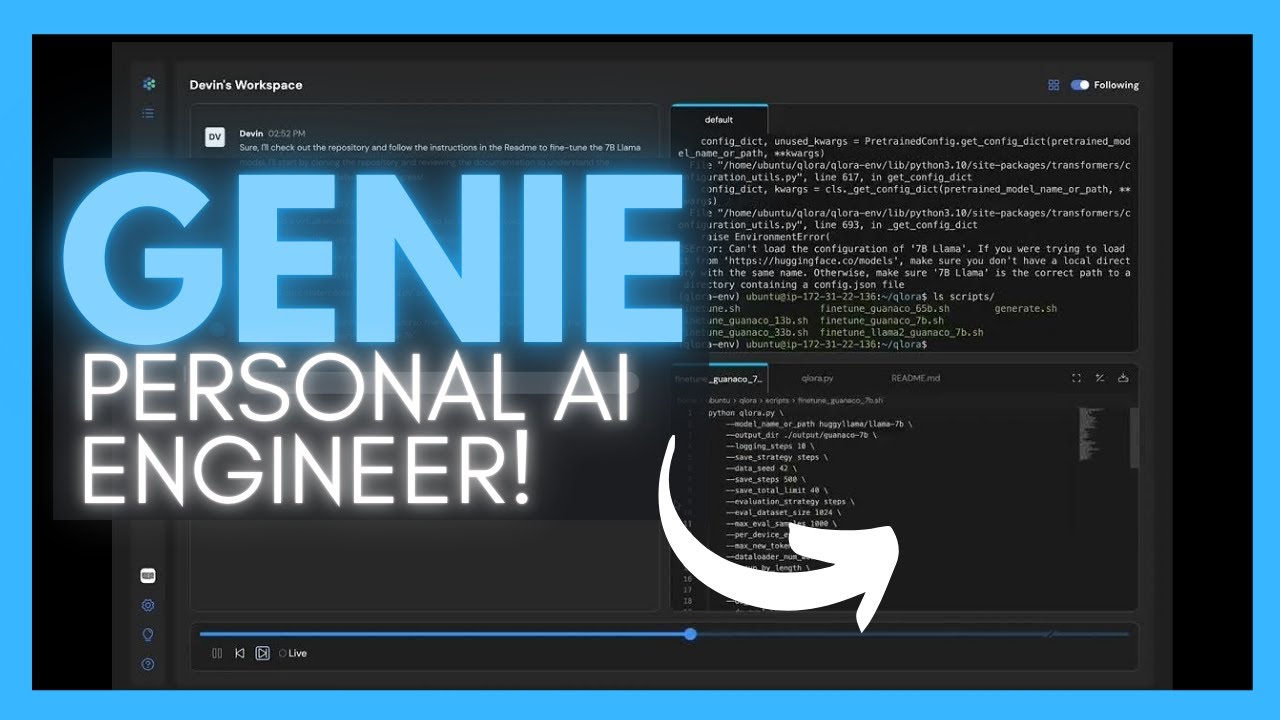Select the finetune_guanaco_7 editor tab
The image size is (1280, 720).
719,379
